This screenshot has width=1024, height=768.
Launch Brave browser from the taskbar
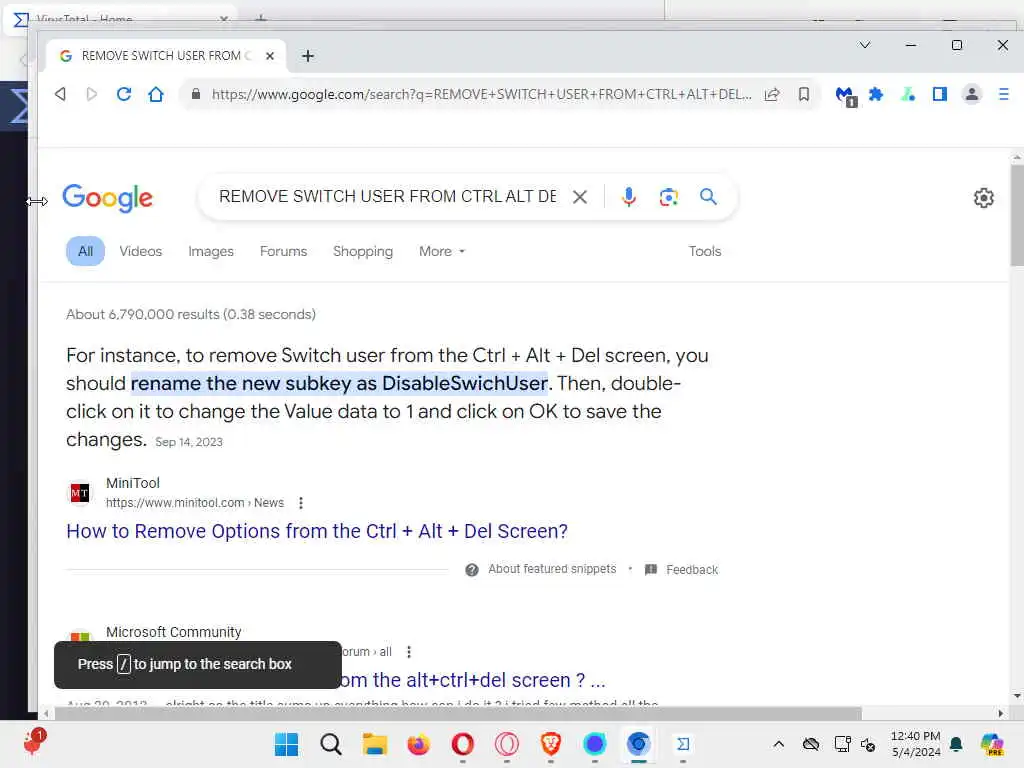click(551, 744)
